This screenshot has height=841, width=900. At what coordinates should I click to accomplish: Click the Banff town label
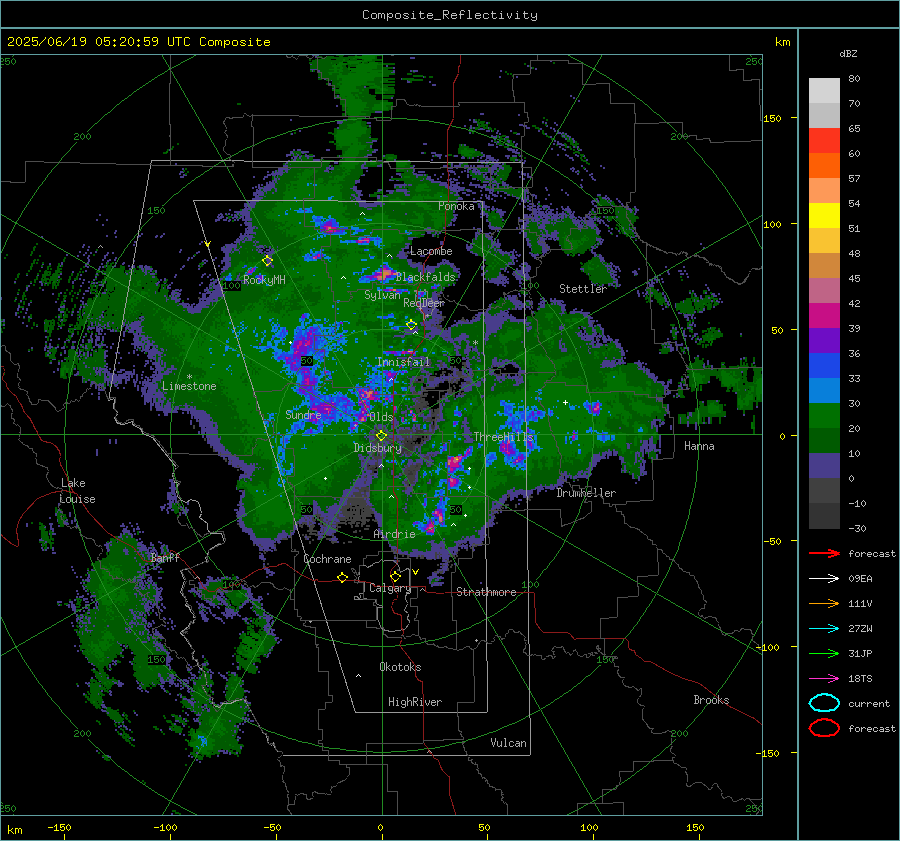(x=165, y=557)
